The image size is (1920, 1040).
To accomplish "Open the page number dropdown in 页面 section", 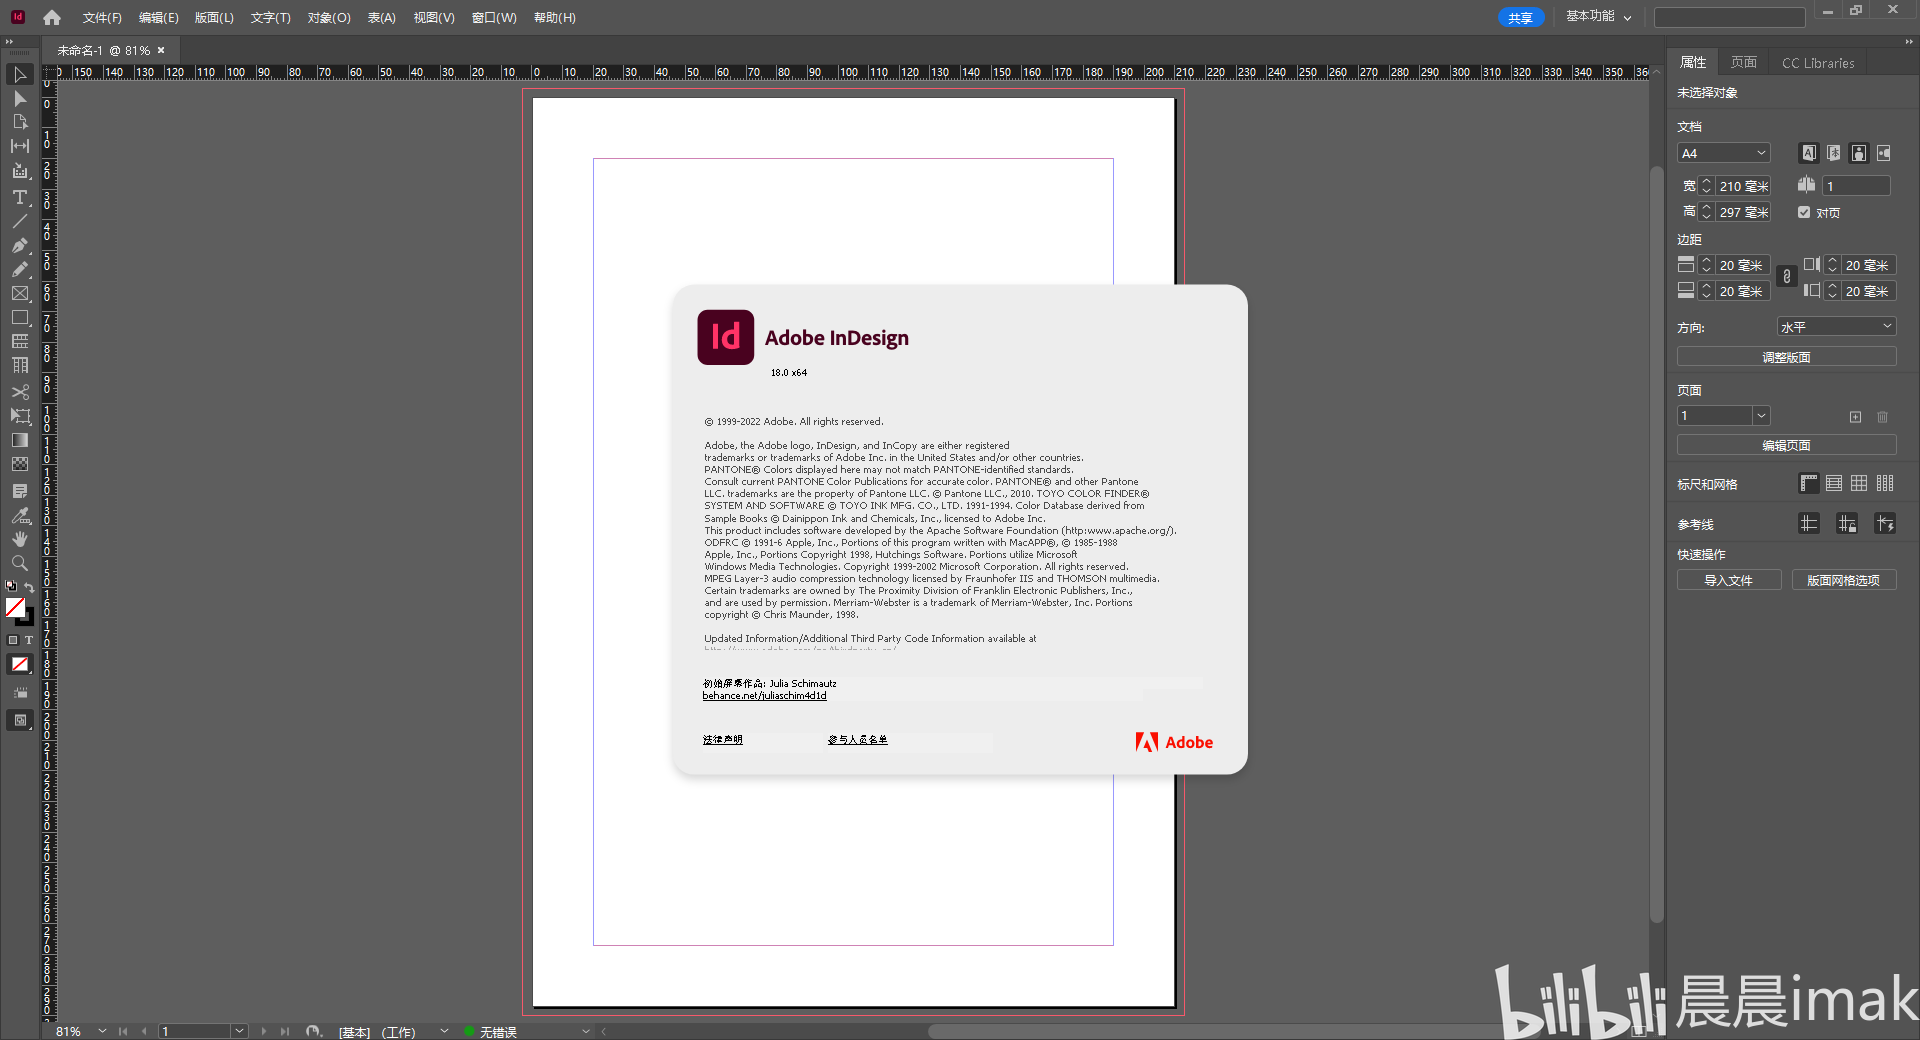I will pos(1761,416).
